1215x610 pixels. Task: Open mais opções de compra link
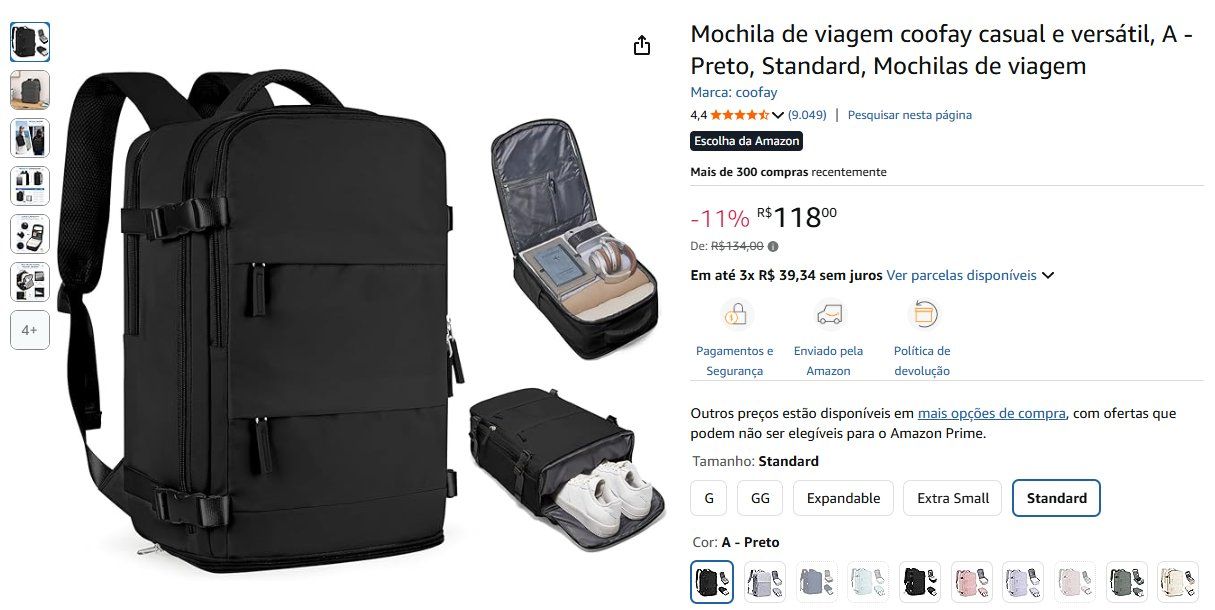[x=992, y=413]
